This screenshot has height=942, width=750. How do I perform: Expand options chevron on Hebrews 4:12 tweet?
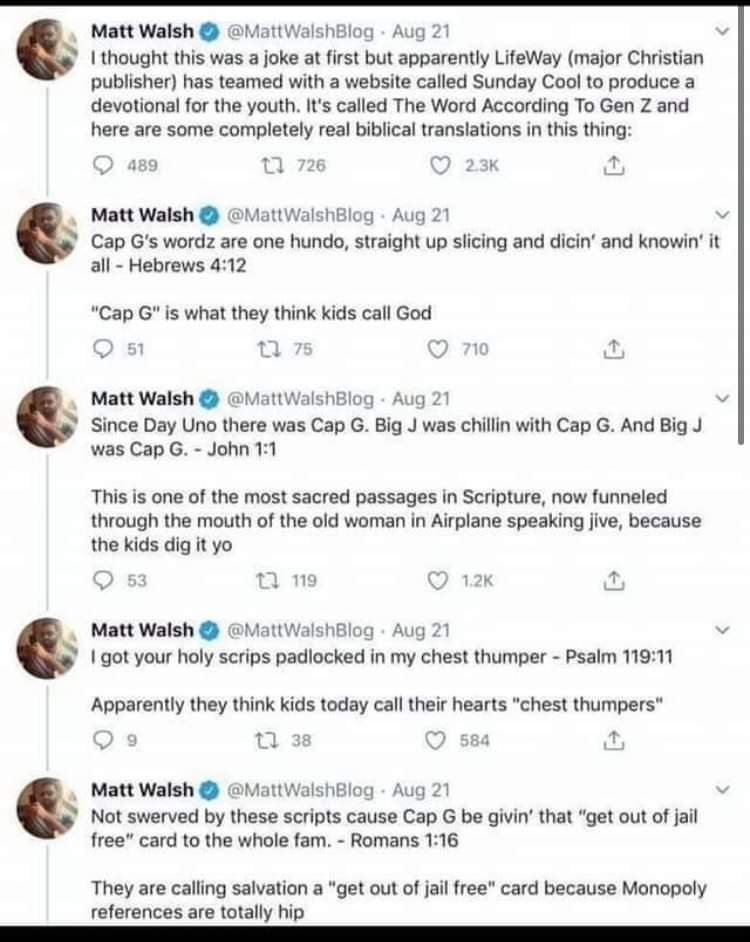tap(724, 215)
